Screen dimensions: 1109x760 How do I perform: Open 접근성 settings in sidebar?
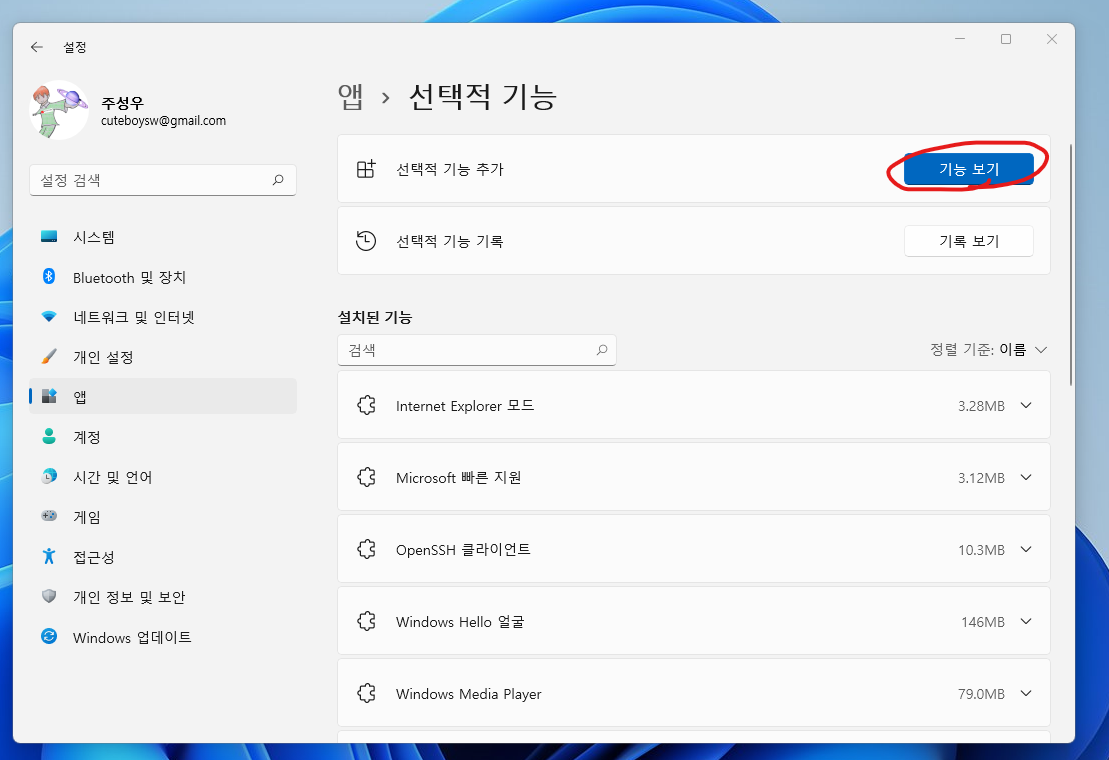click(x=163, y=556)
